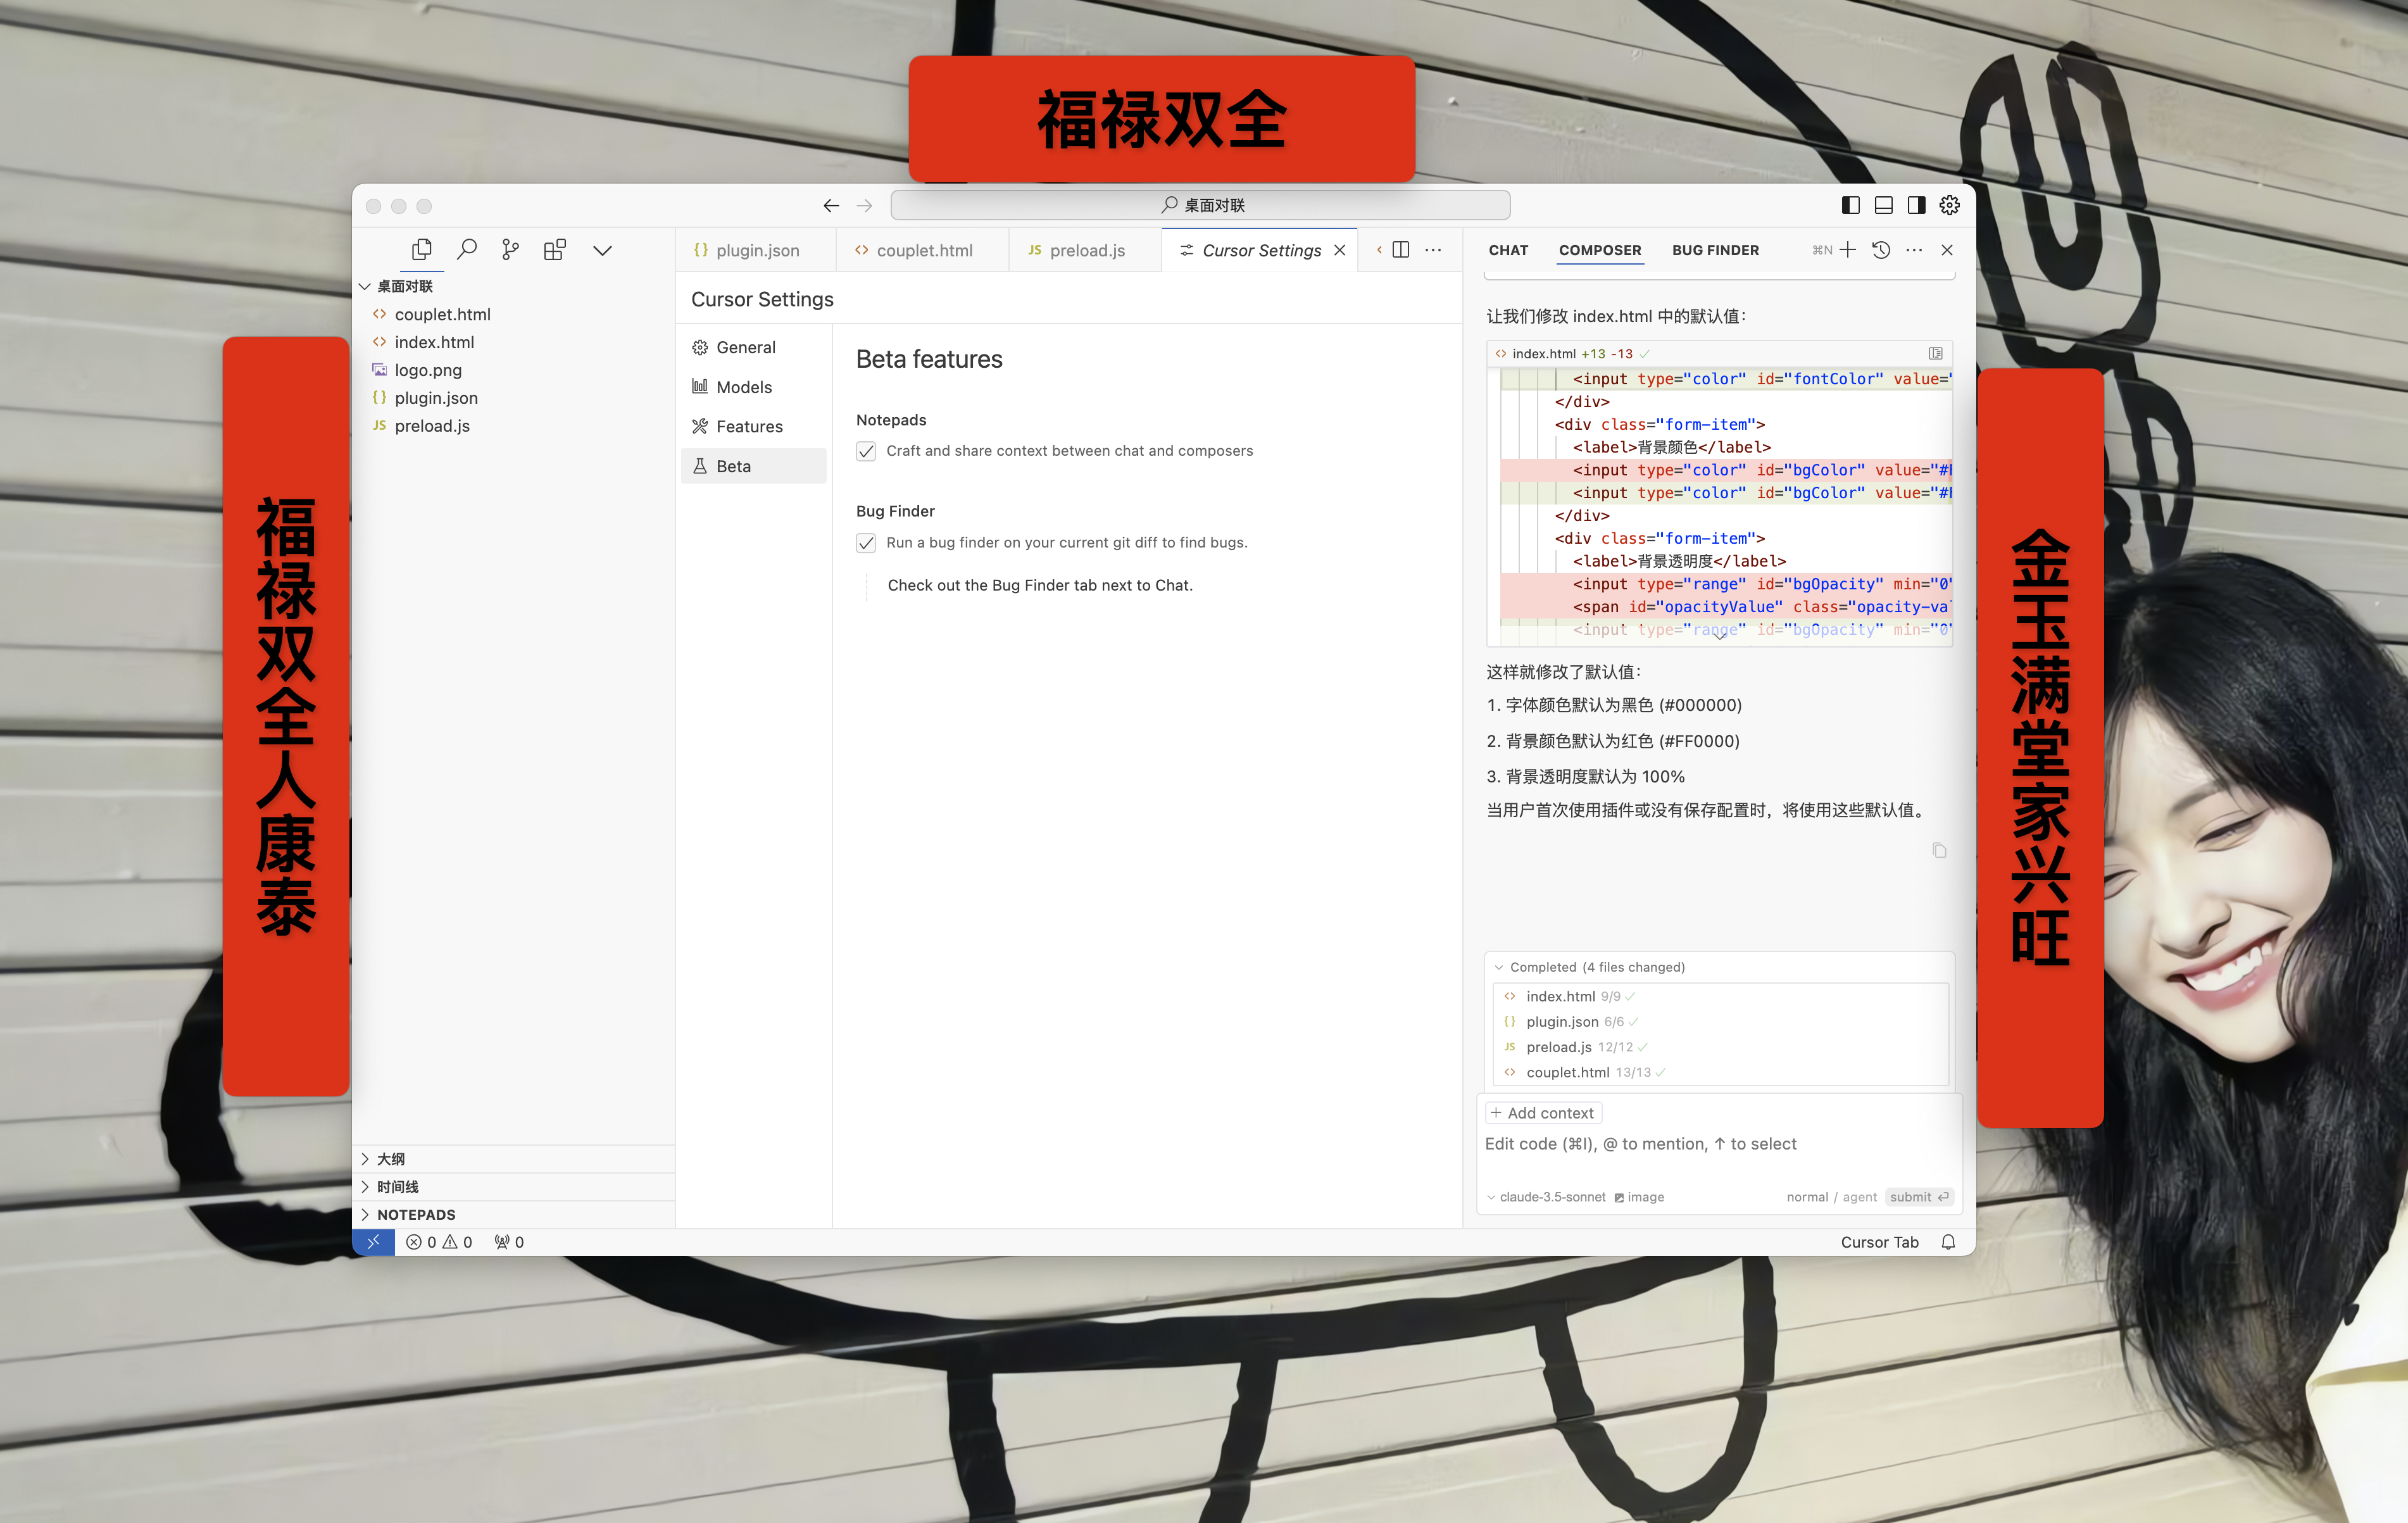The width and height of the screenshot is (2408, 1523).
Task: Open preload.js 12/12 in changed files
Action: click(1720, 1047)
